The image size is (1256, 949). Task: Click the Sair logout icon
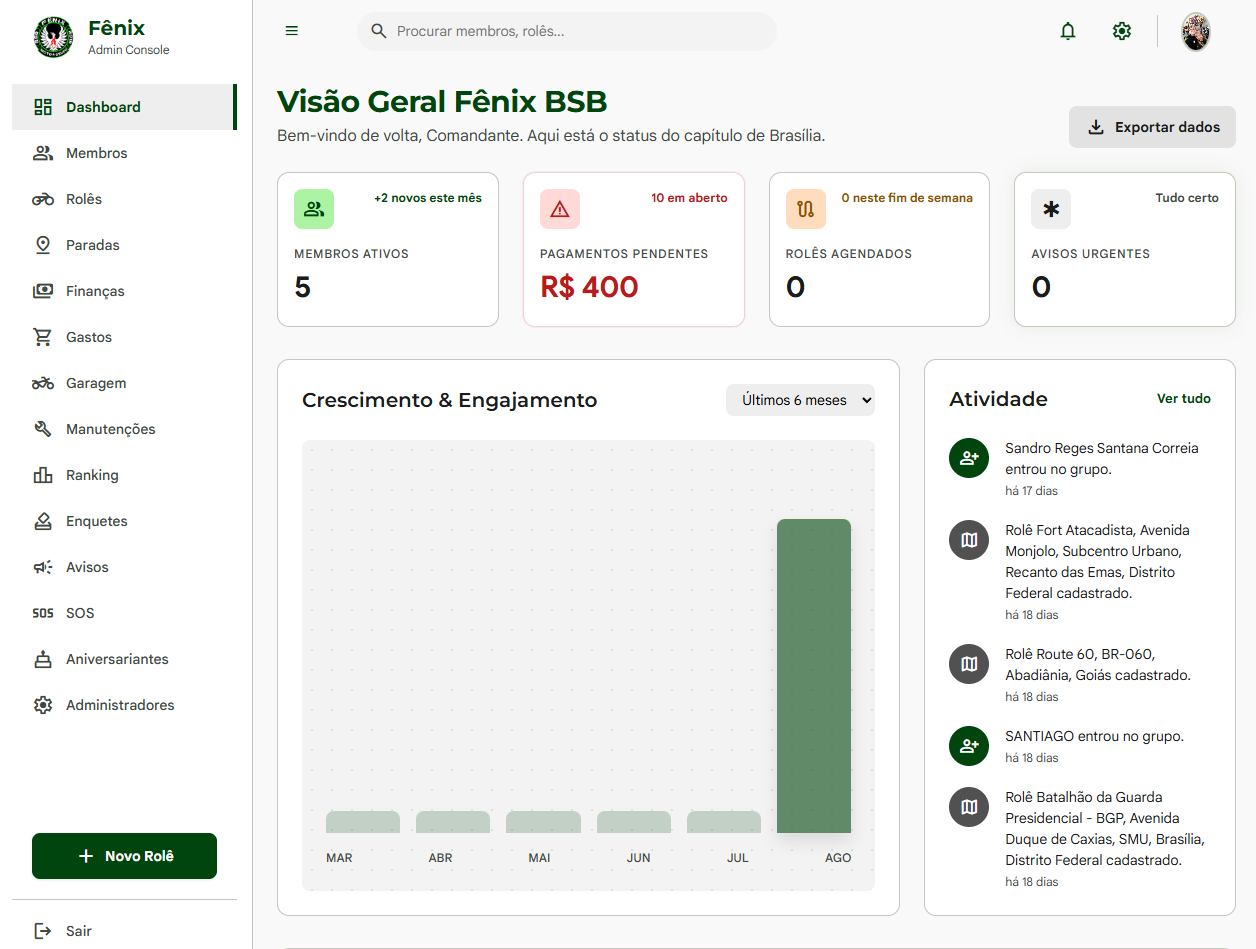(x=43, y=931)
